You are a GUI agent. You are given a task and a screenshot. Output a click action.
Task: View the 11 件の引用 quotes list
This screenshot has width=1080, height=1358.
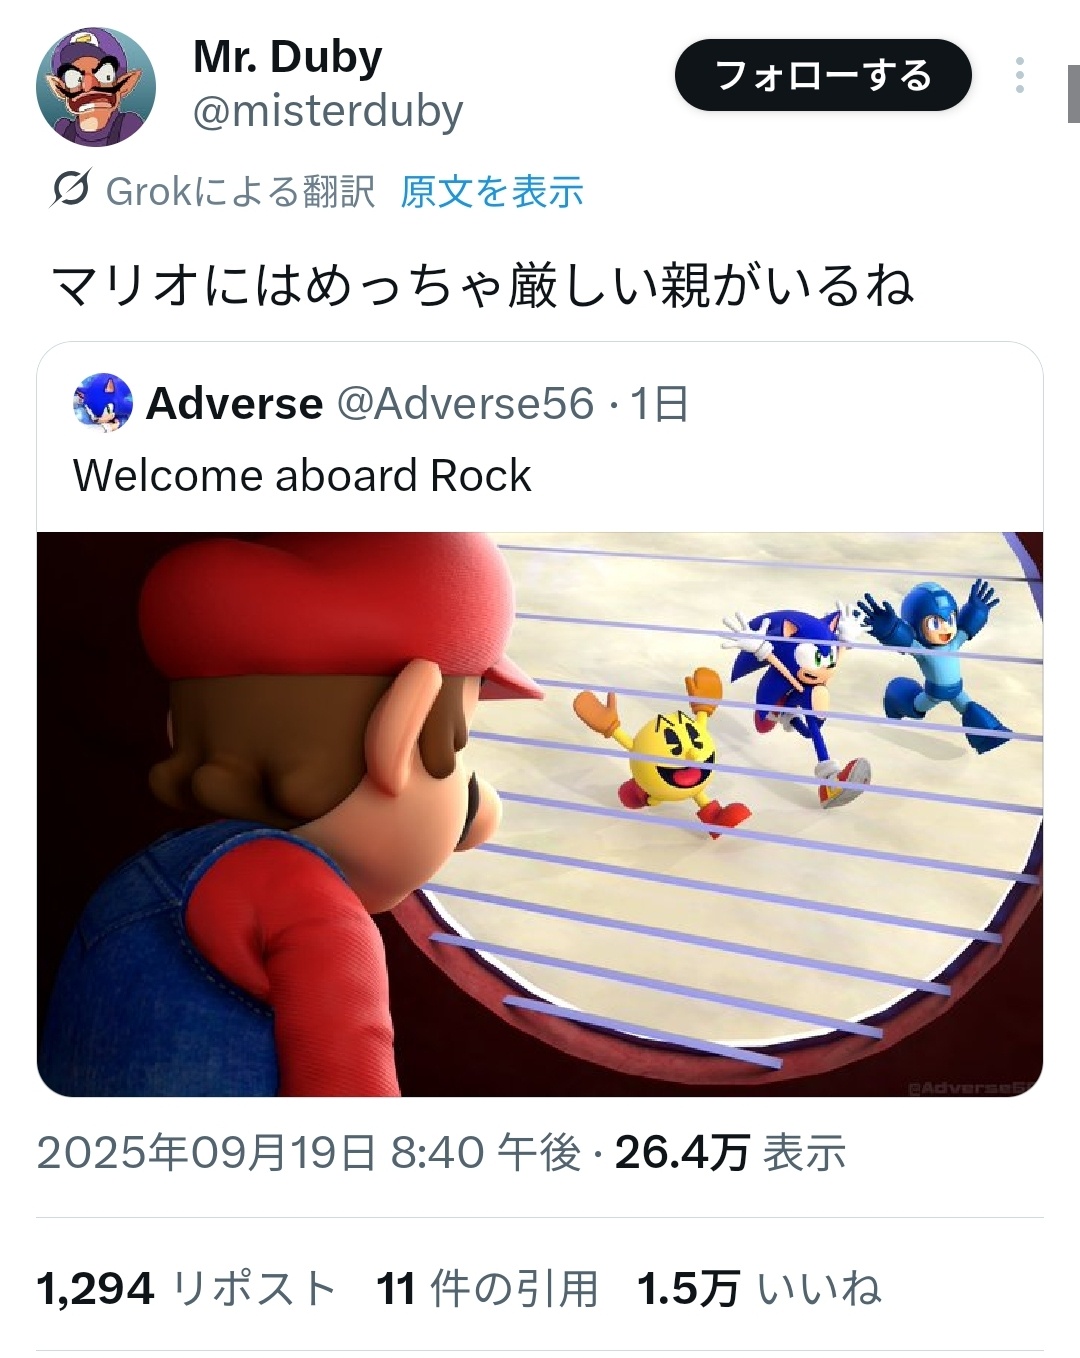[487, 1289]
